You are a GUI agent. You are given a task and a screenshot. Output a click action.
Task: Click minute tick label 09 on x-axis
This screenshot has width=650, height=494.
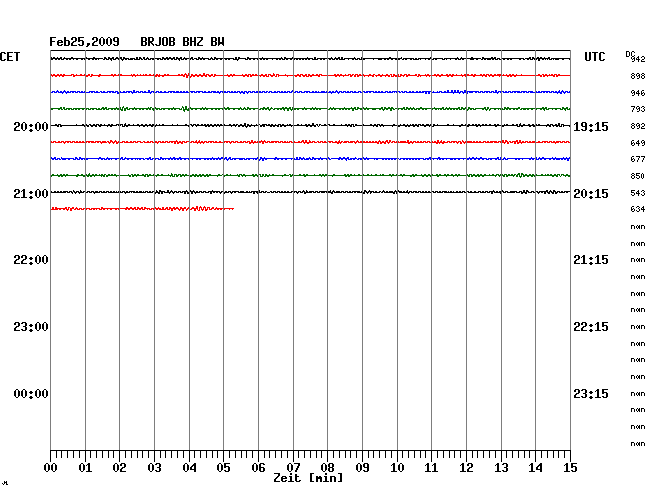pos(362,468)
